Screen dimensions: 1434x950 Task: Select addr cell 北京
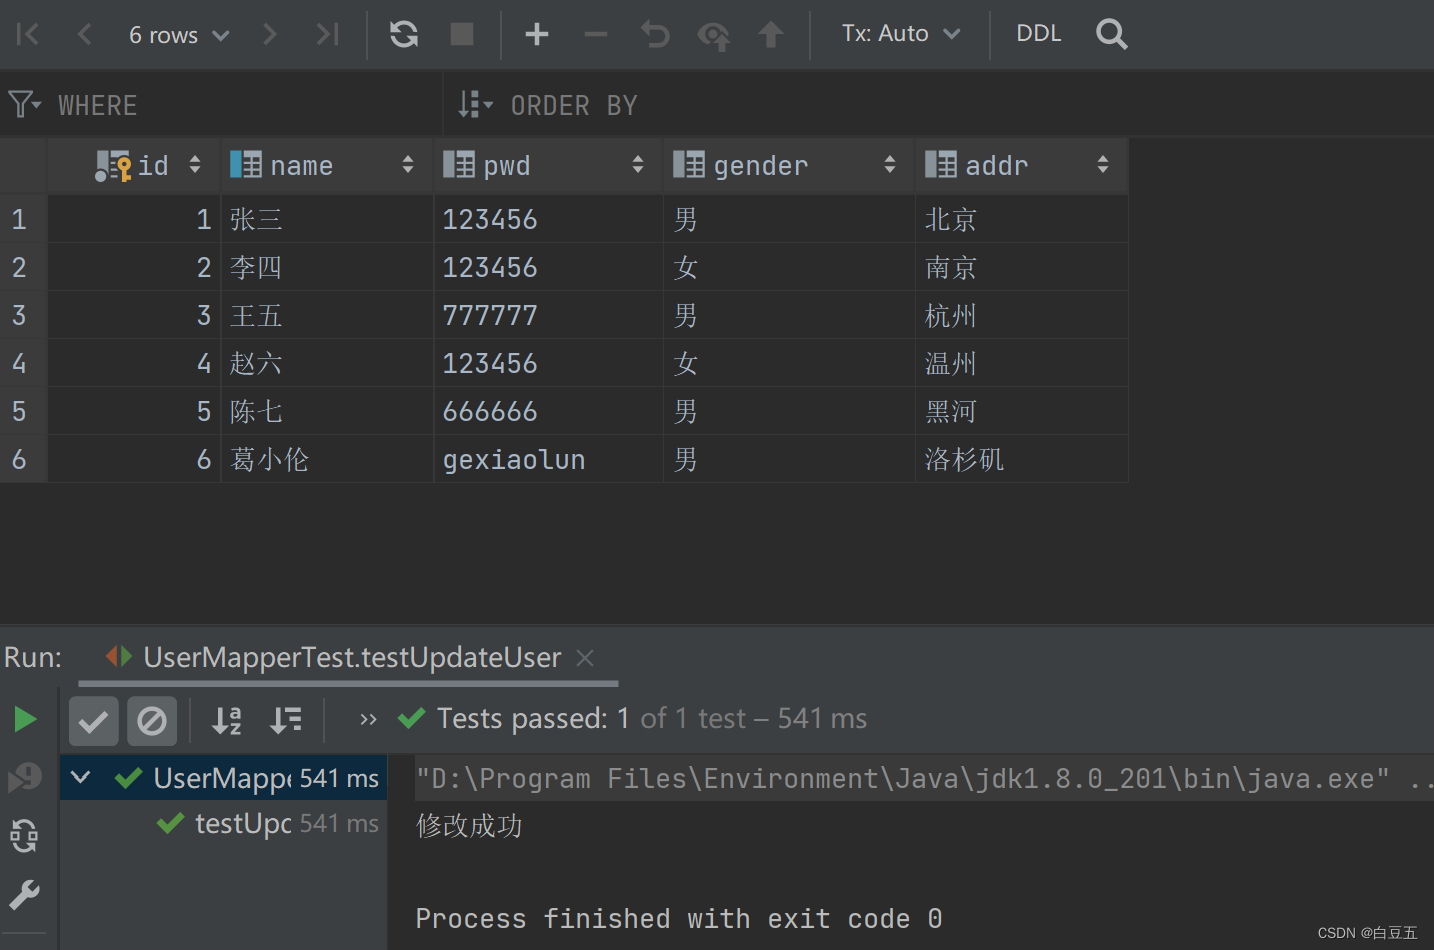(x=1021, y=219)
